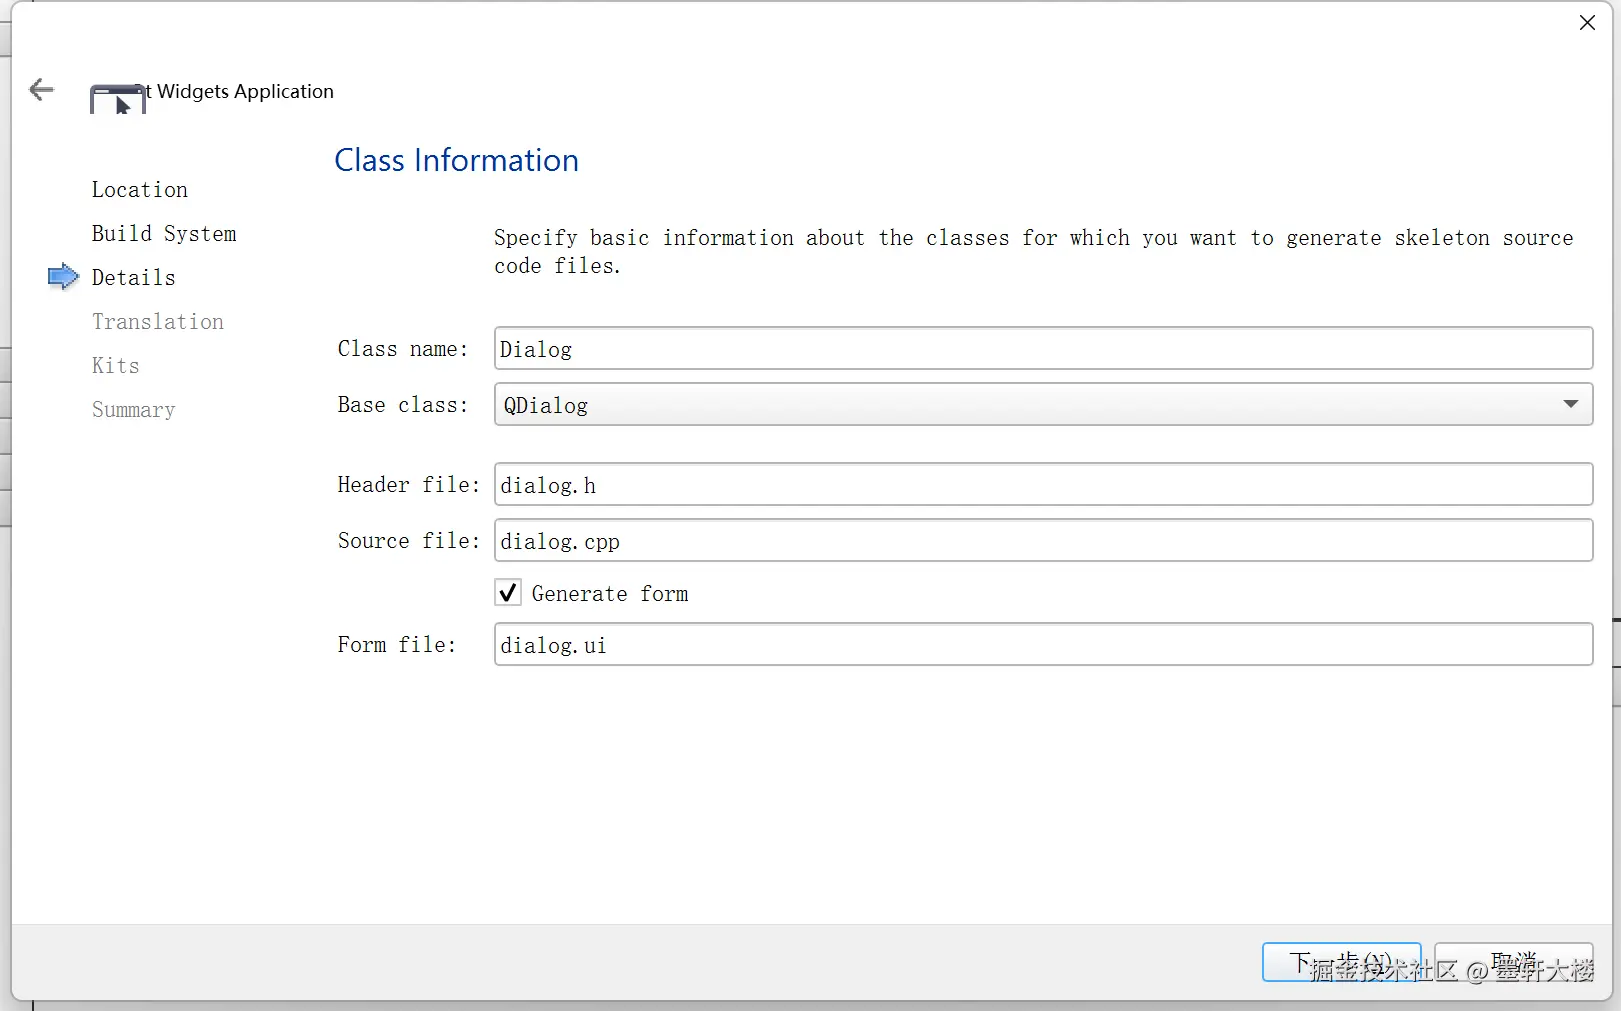This screenshot has height=1011, width=1621.
Task: Select the Location wizard step
Action: [140, 190]
